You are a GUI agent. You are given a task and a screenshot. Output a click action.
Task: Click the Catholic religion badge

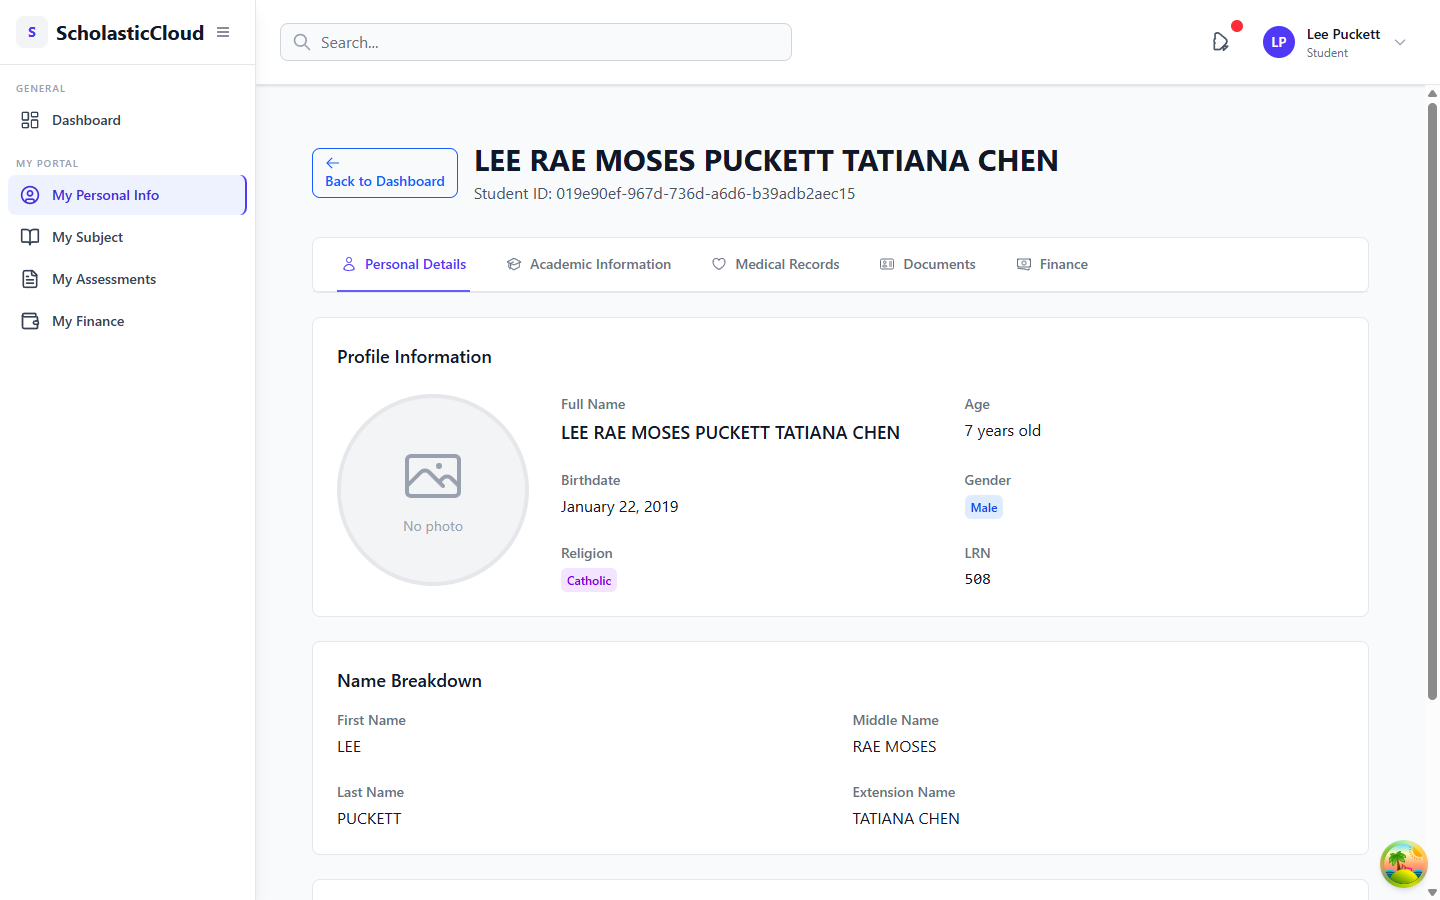[589, 580]
